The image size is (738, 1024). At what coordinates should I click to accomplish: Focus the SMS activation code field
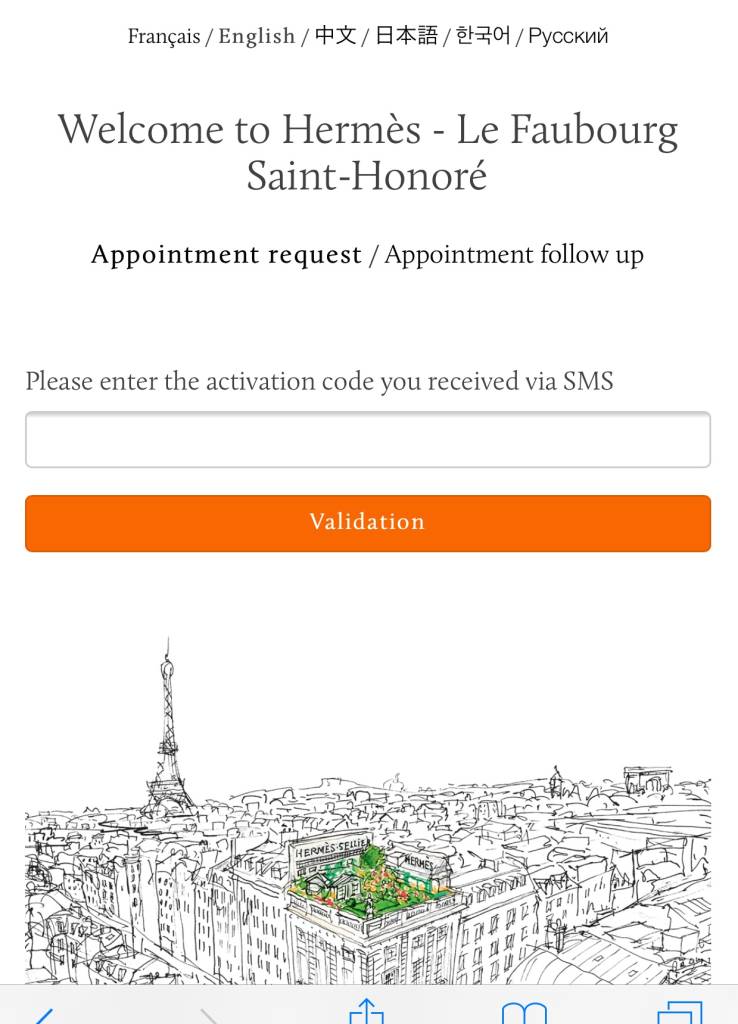368,440
